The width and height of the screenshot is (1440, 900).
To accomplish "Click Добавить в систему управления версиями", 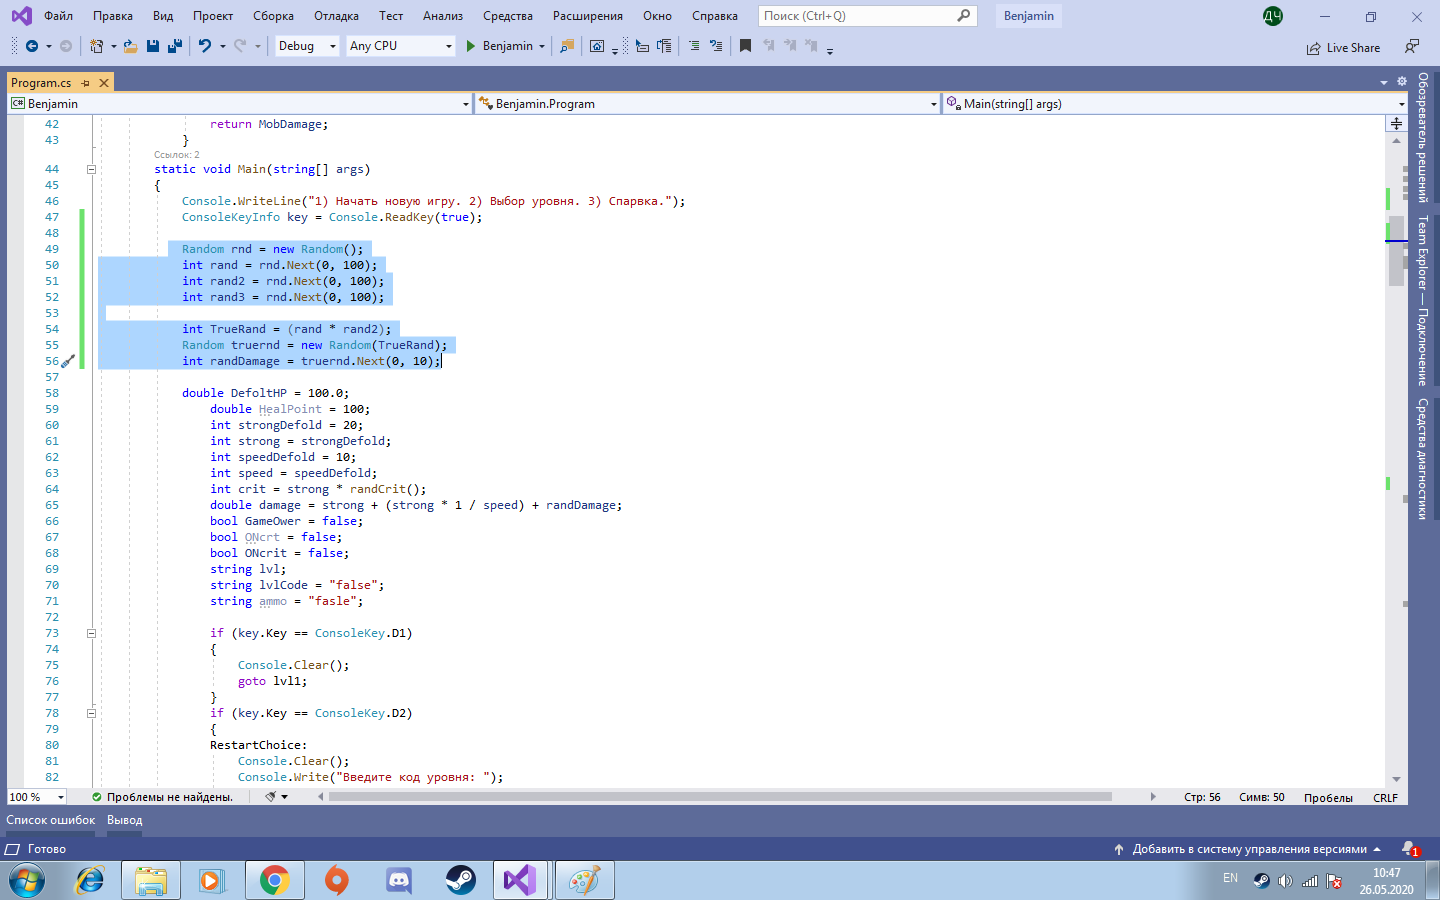I will tap(1248, 849).
